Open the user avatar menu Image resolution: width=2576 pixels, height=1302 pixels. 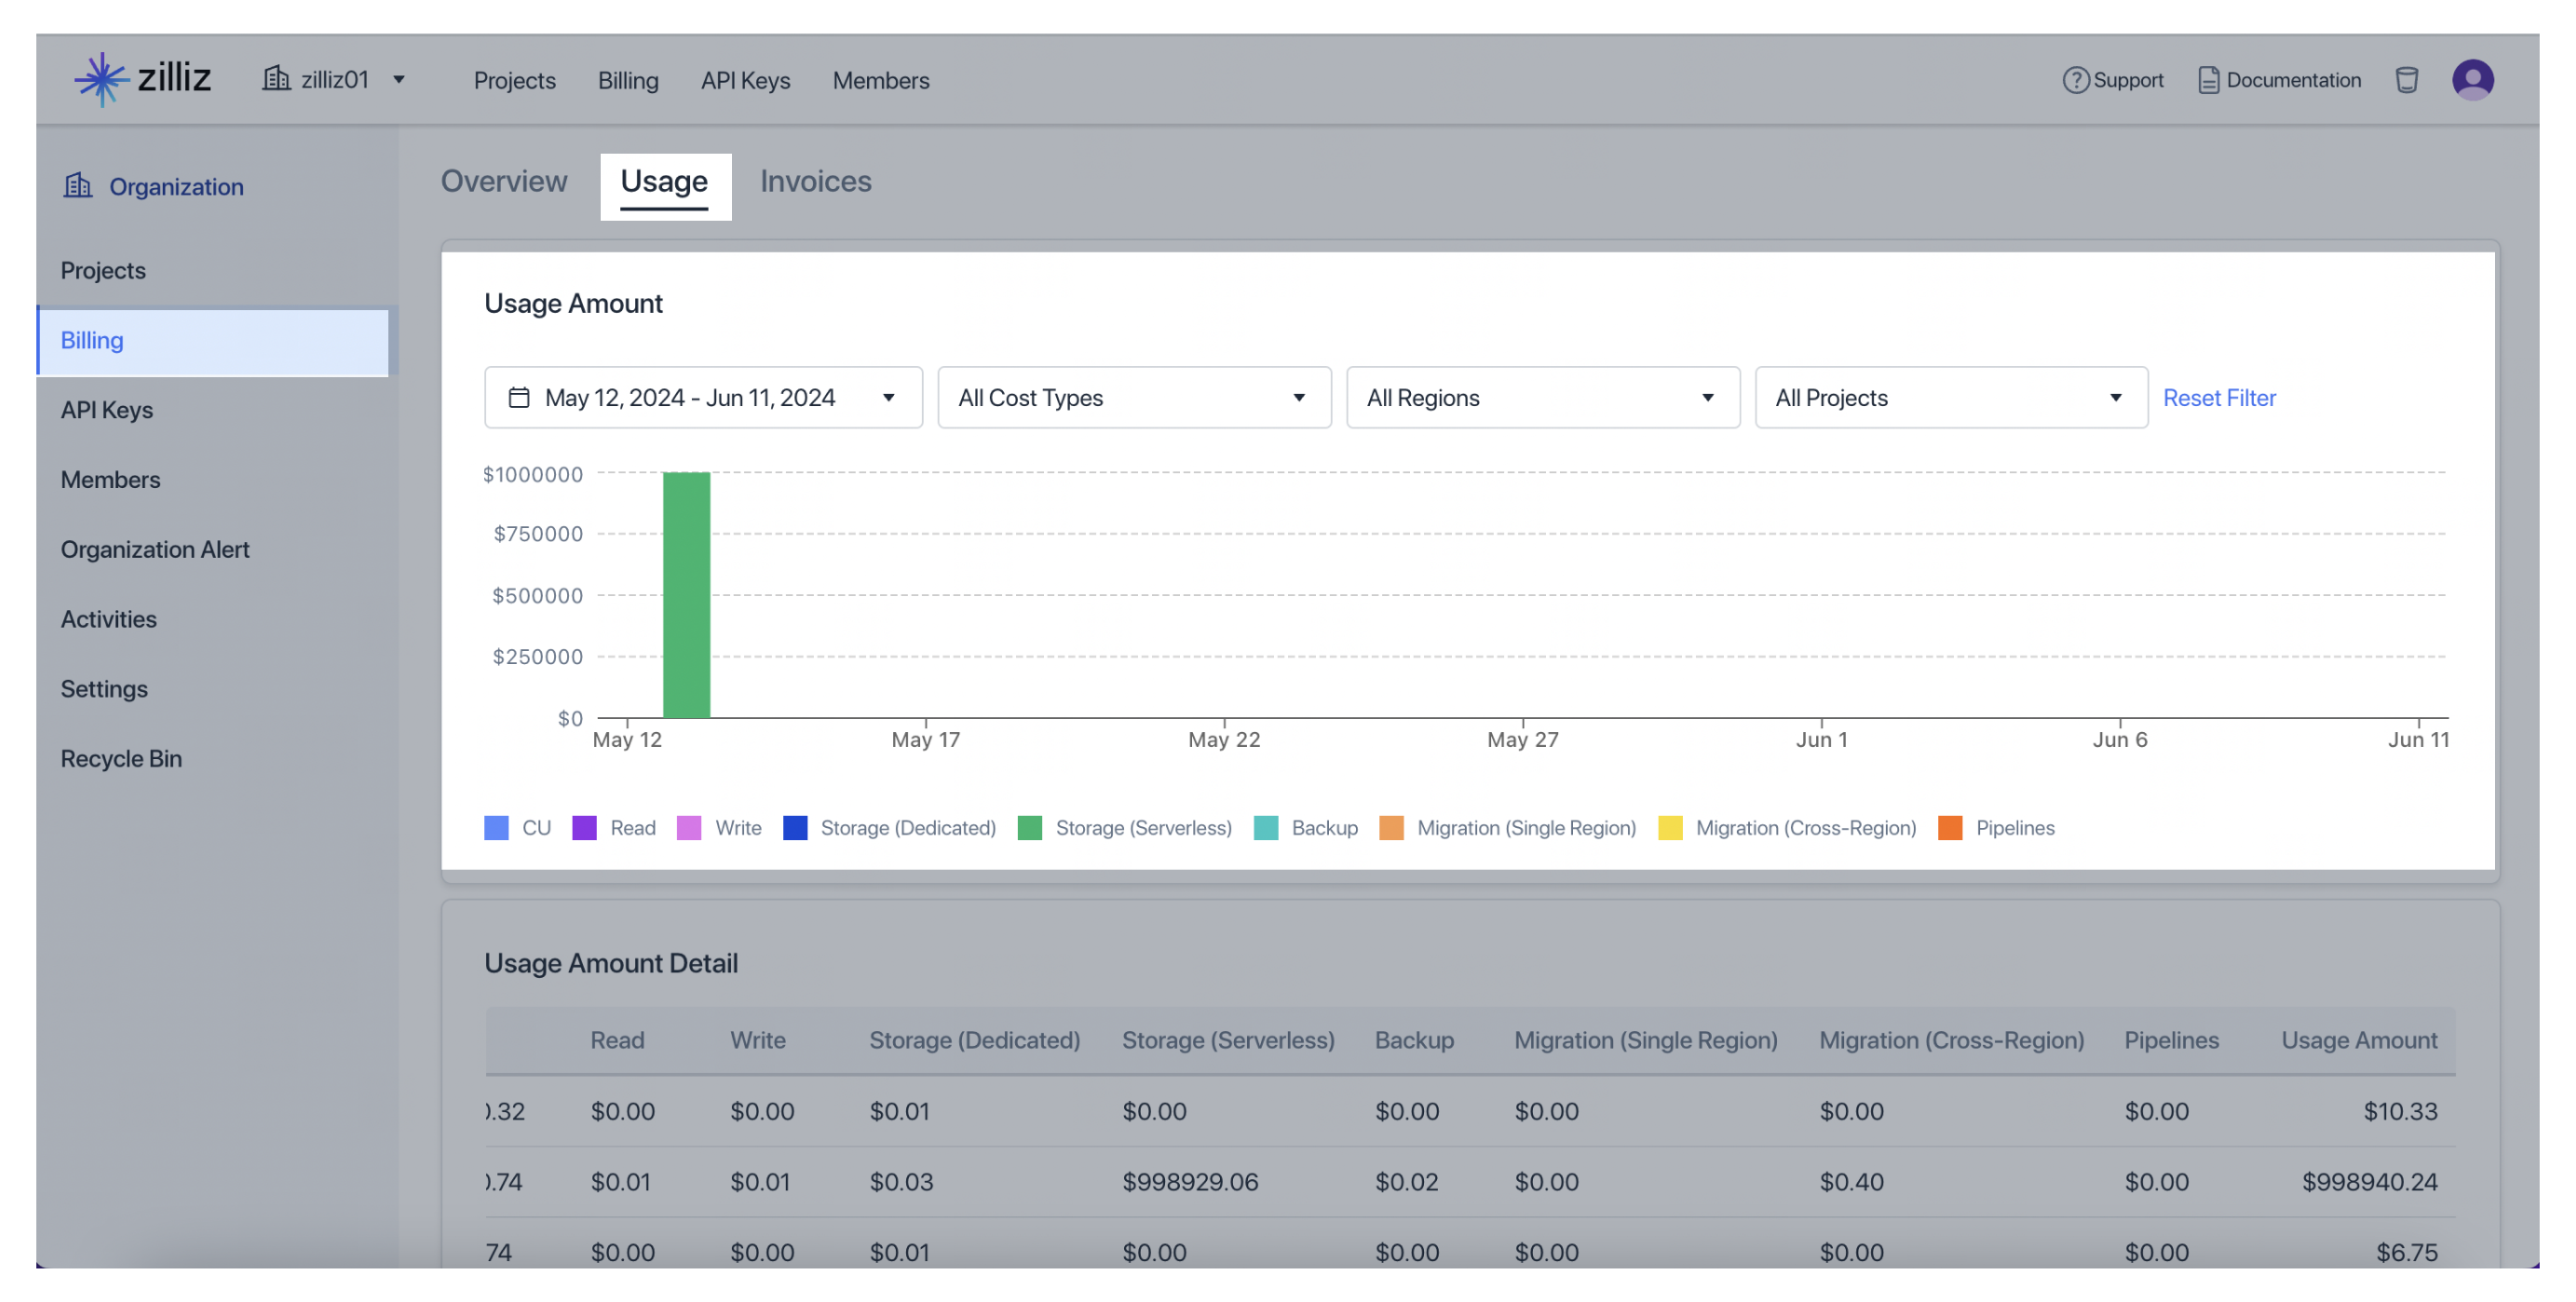tap(2472, 80)
